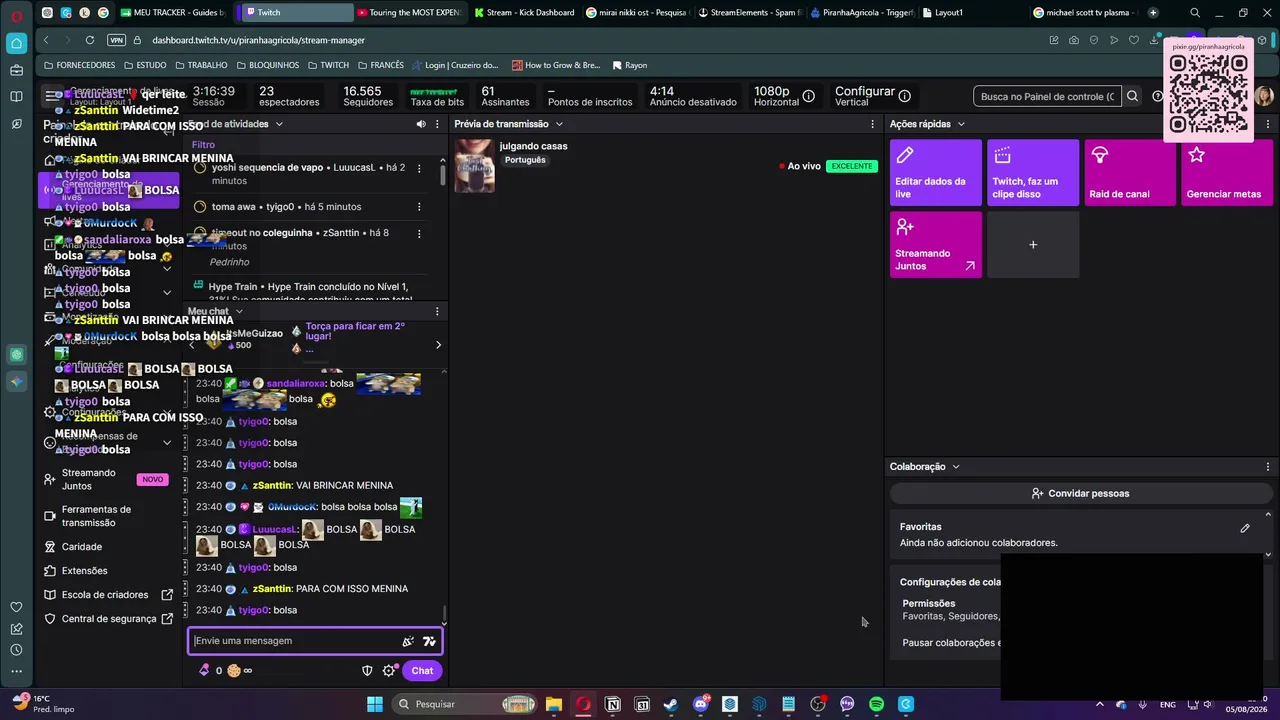Click the Filtro label in activity feed

pyautogui.click(x=203, y=145)
